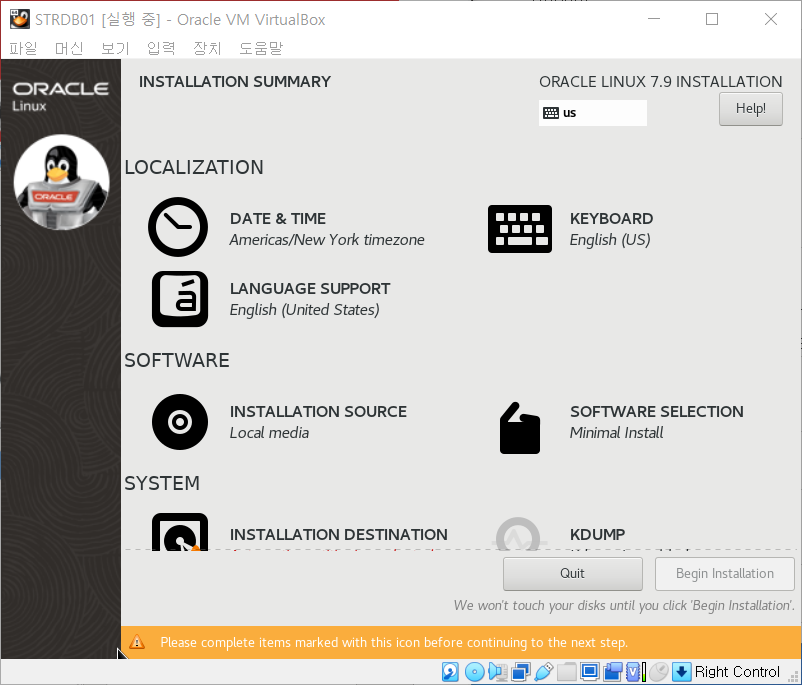Click Americas/New York timezone text
The width and height of the screenshot is (802, 685).
(x=327, y=239)
